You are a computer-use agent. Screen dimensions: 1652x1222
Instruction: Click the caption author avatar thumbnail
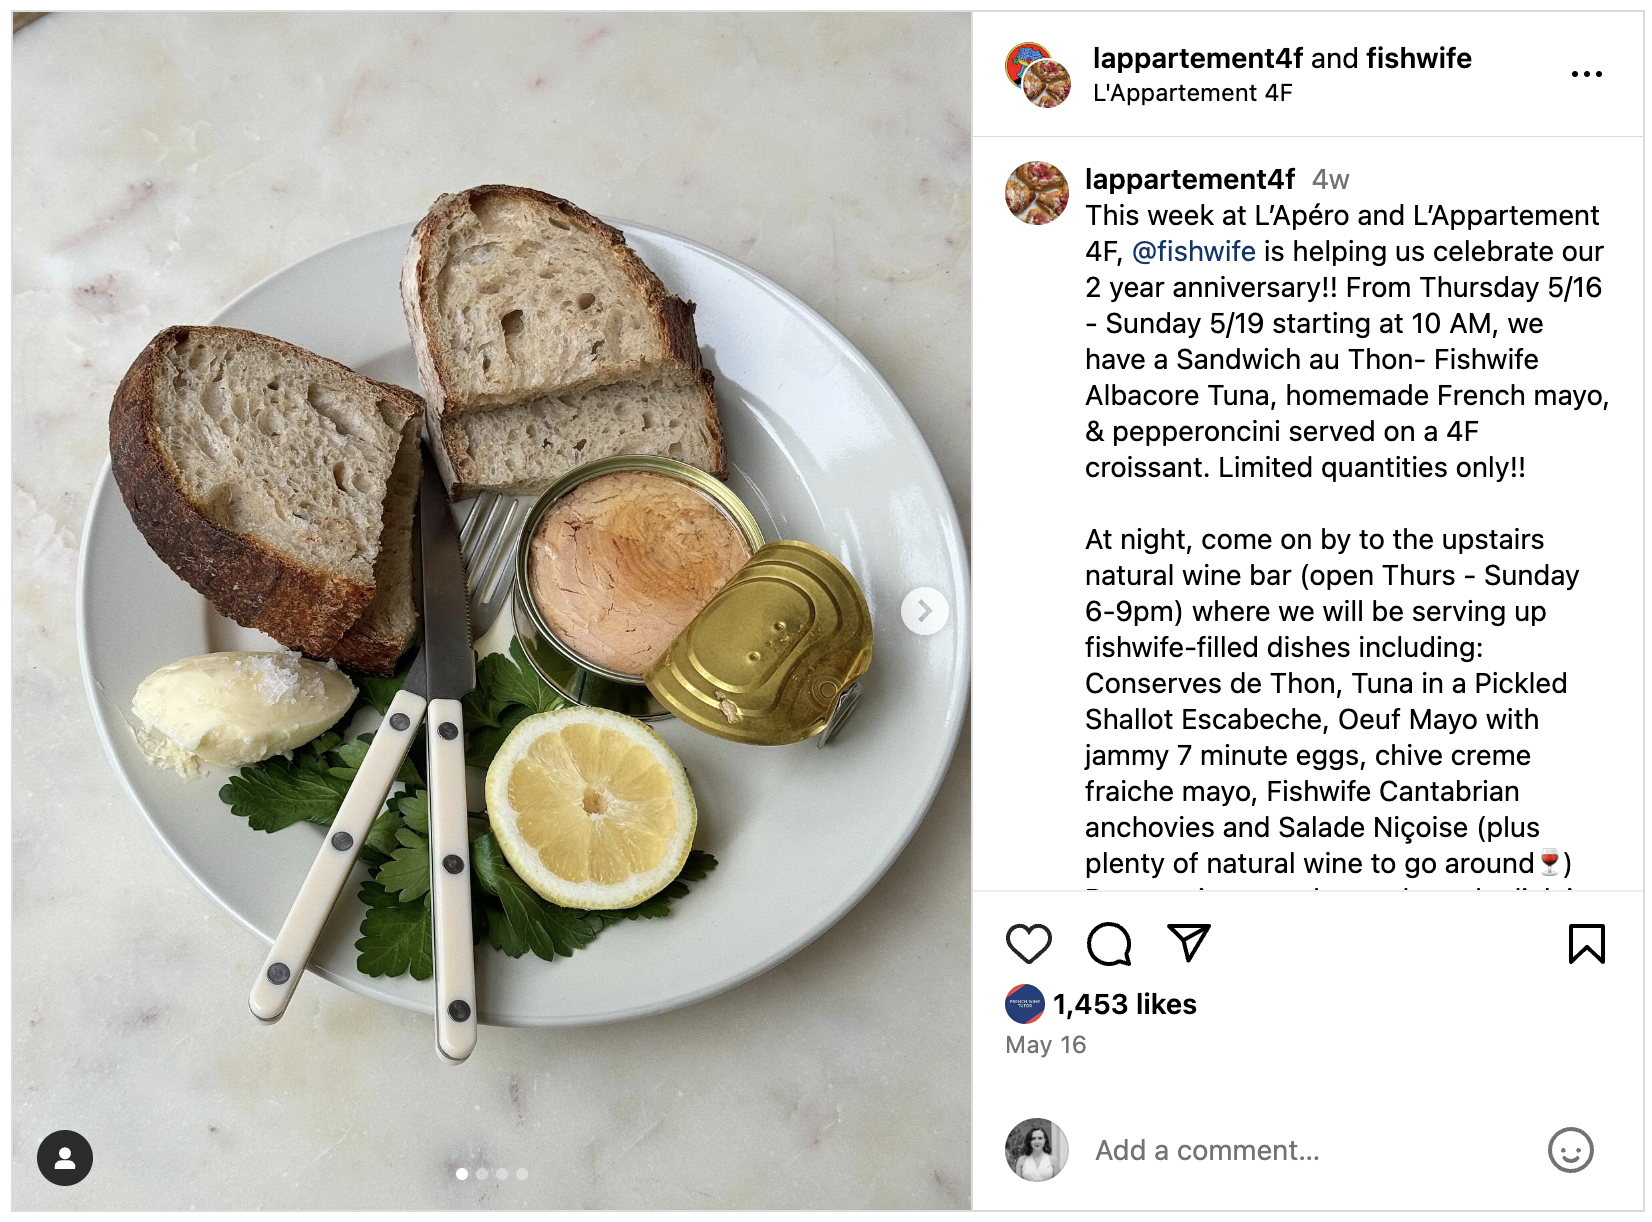(1037, 193)
